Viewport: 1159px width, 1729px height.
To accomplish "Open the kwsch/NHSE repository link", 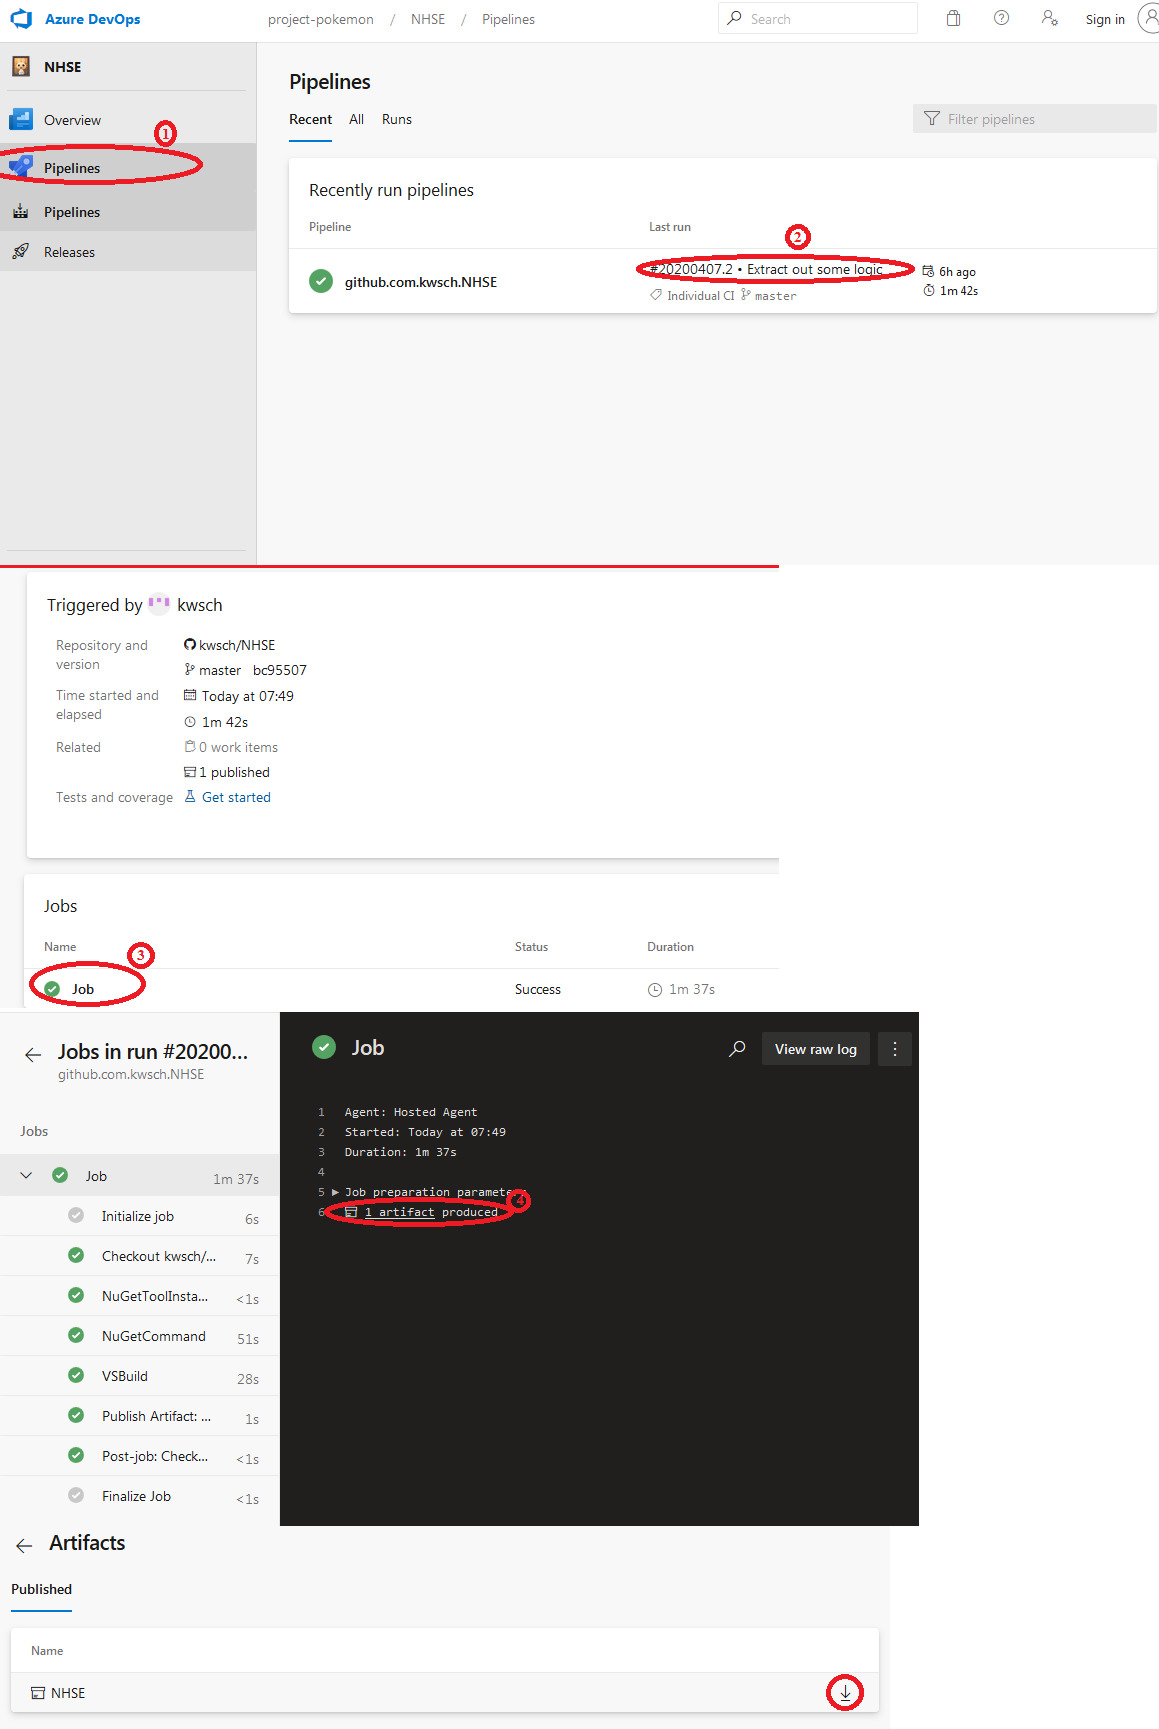I will pos(237,645).
